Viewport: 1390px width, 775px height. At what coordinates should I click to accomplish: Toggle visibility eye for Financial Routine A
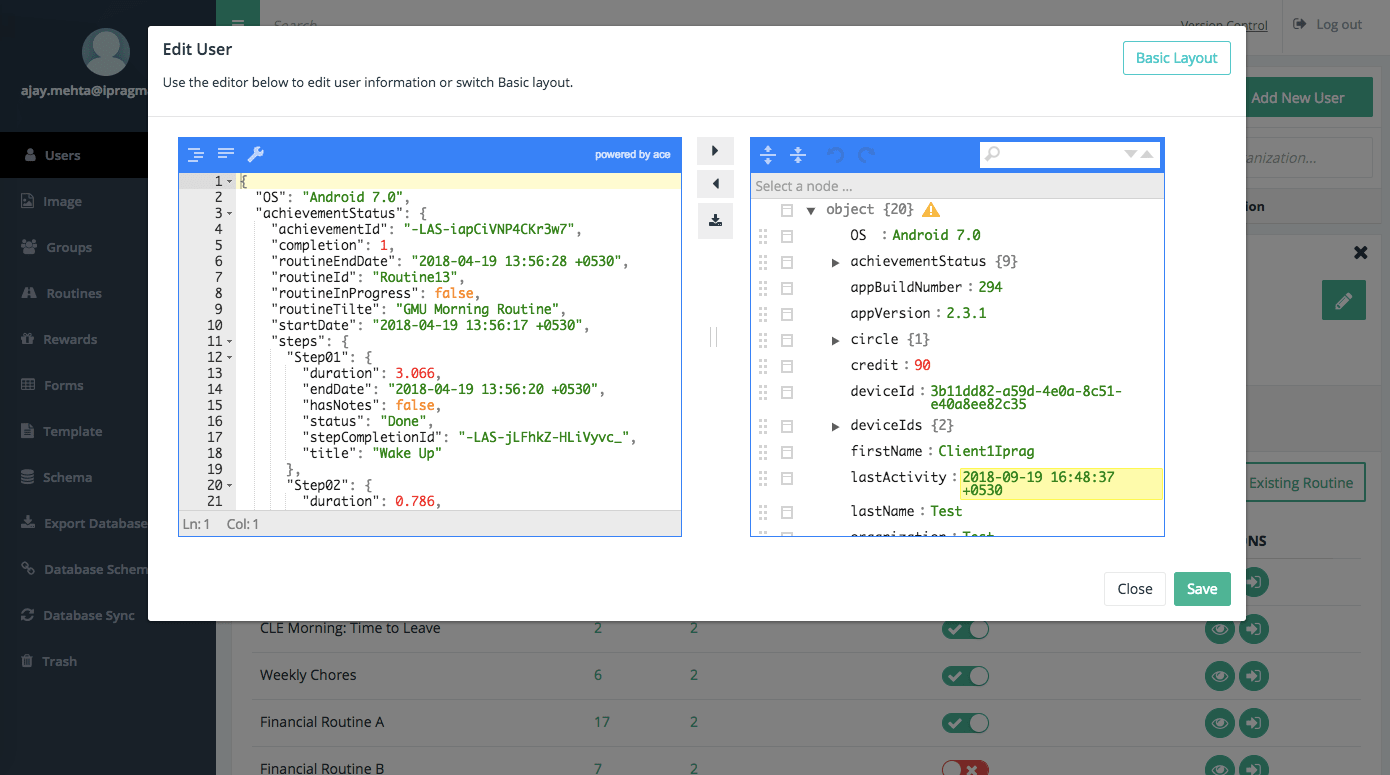(1220, 723)
